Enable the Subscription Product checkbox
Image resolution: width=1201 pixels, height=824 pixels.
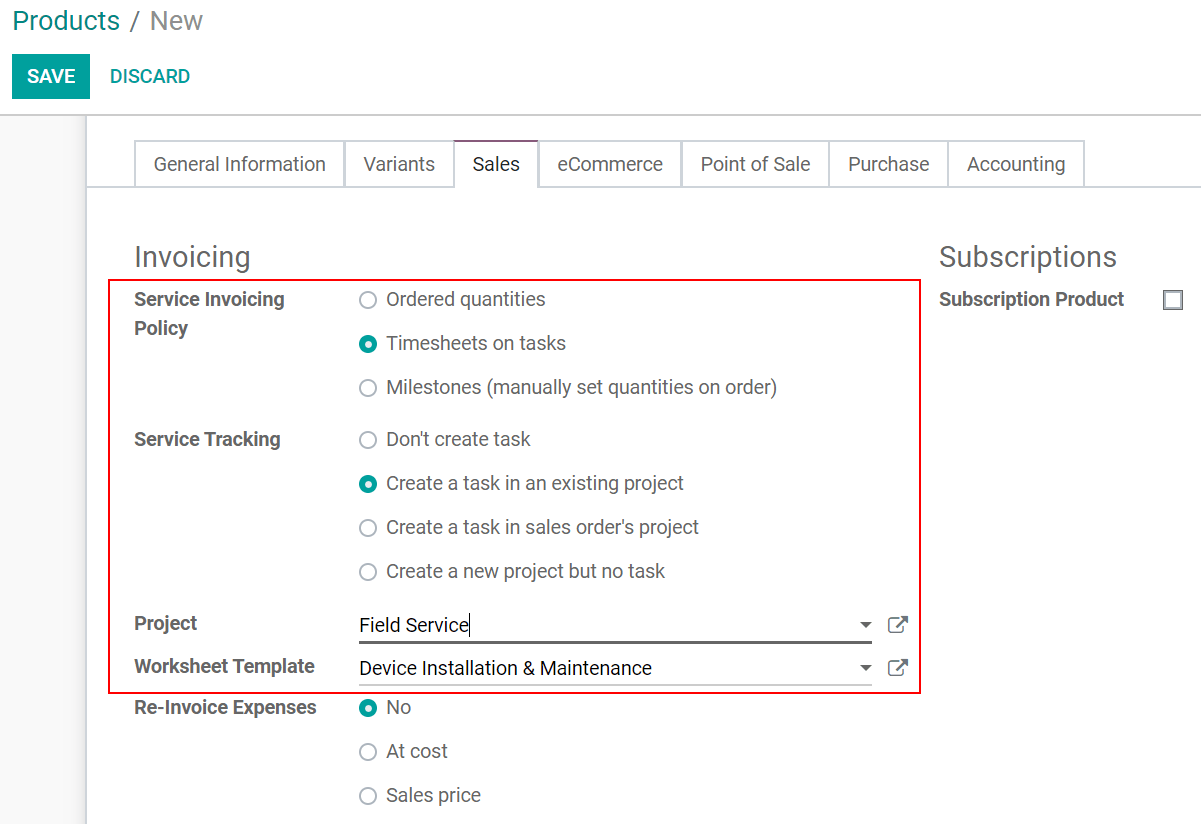coord(1173,300)
